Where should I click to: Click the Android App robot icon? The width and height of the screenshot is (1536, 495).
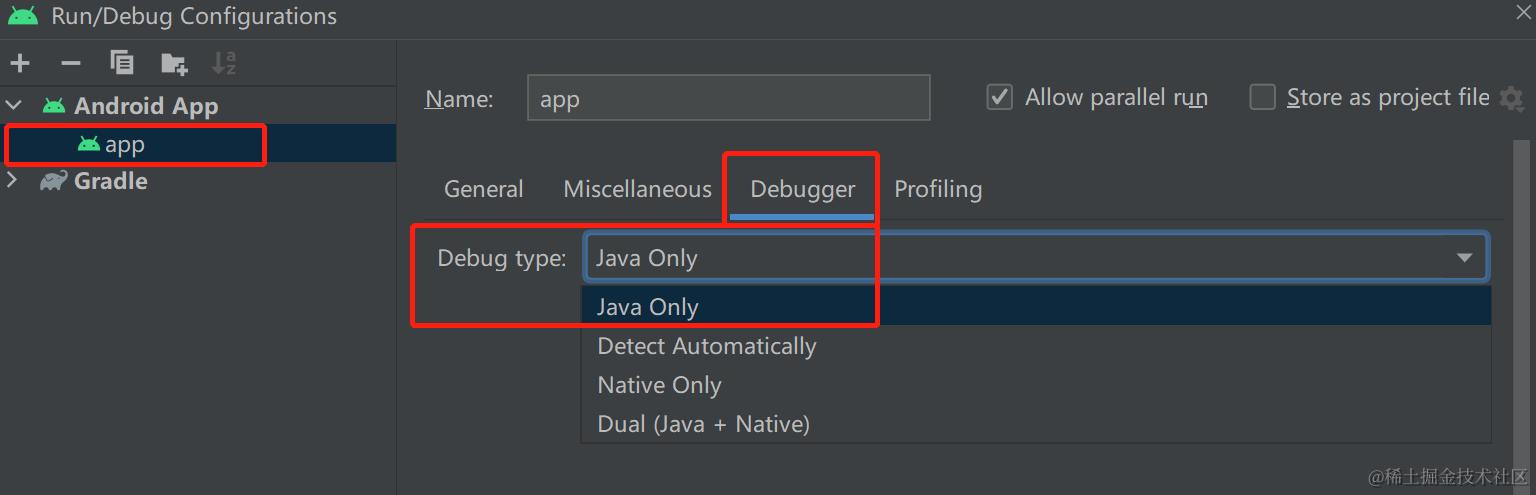(54, 106)
